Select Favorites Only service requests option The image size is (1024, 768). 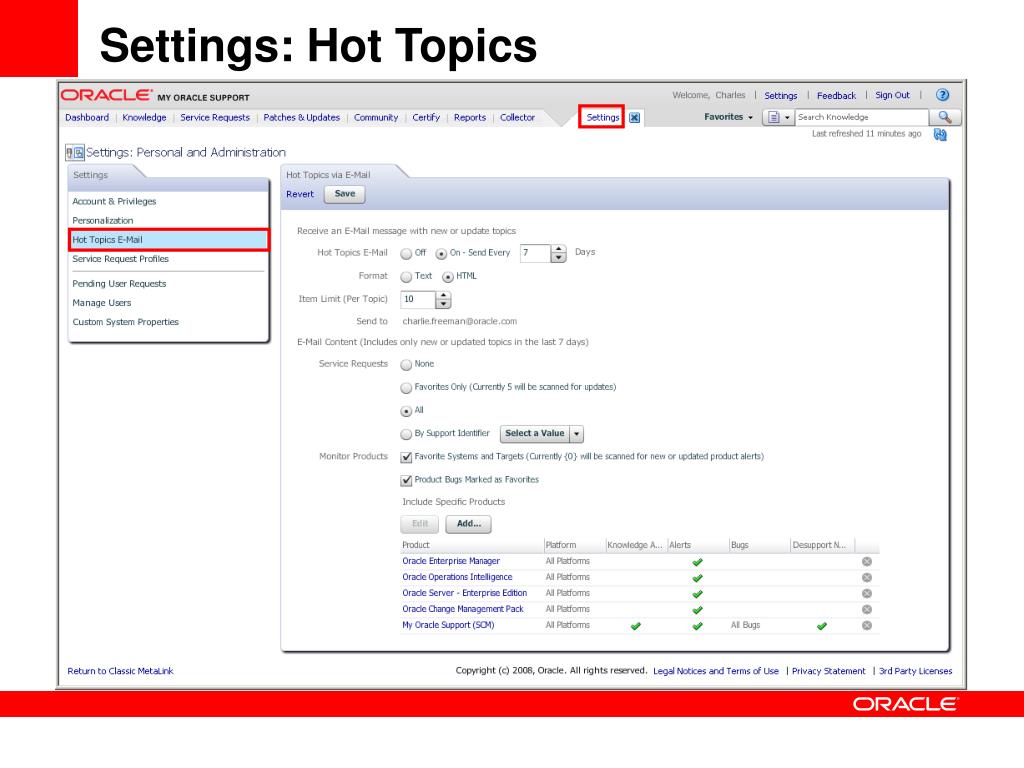tap(406, 388)
